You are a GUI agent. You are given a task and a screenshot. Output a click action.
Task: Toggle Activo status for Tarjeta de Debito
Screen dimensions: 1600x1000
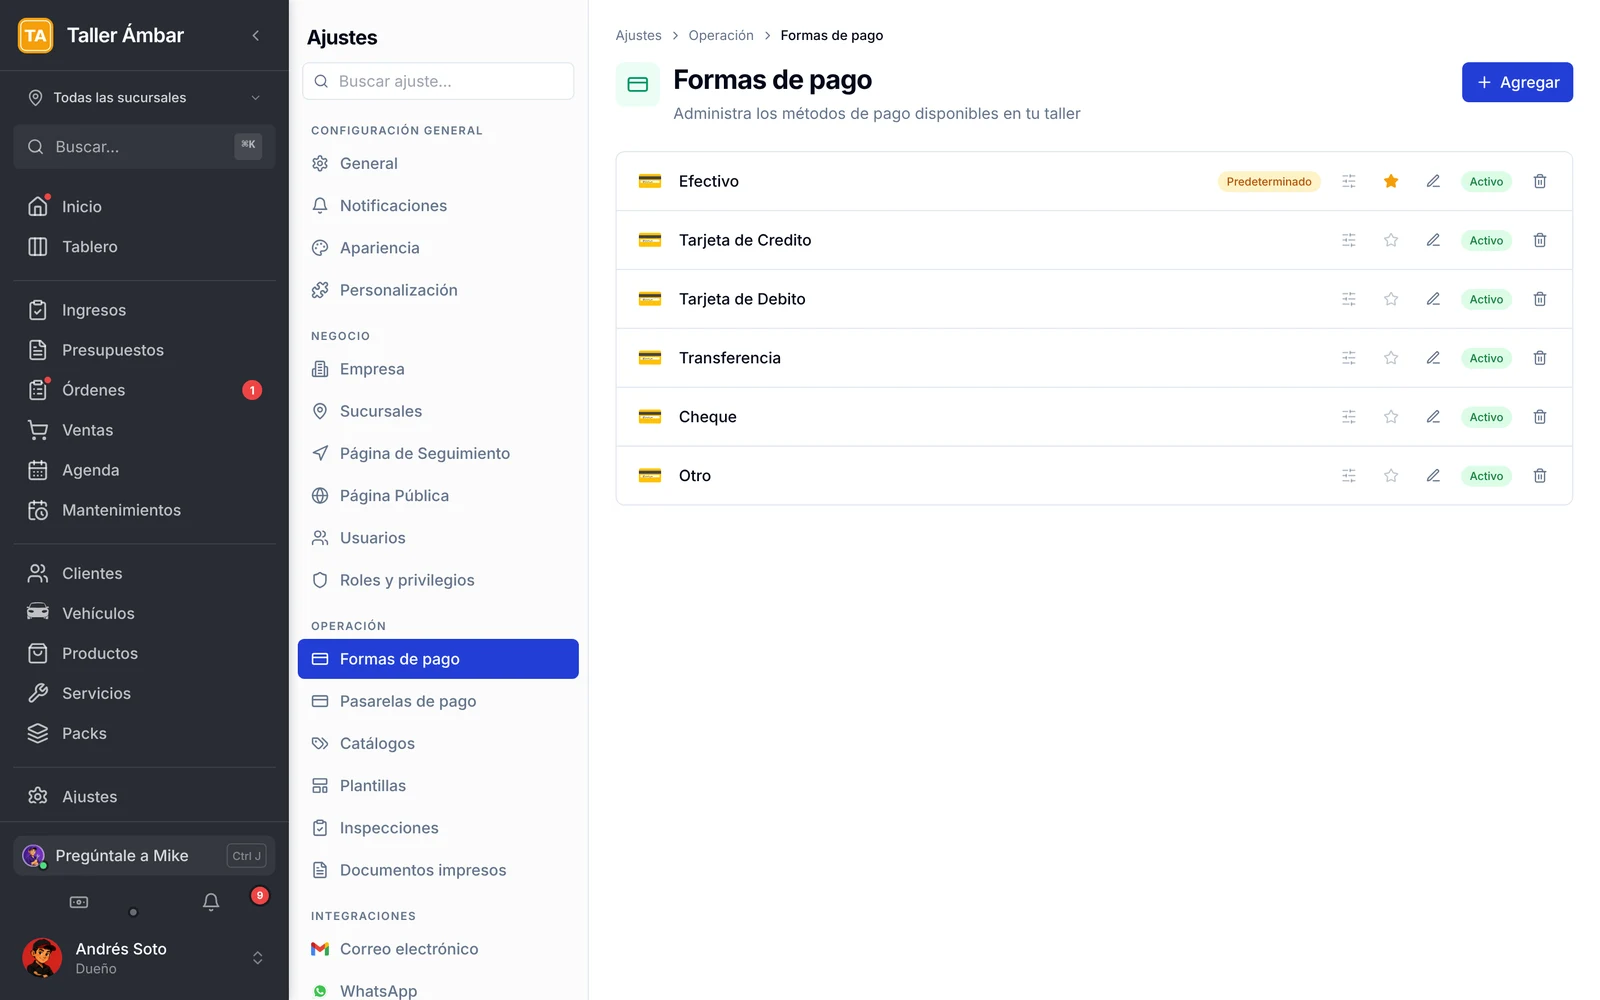[1486, 299]
